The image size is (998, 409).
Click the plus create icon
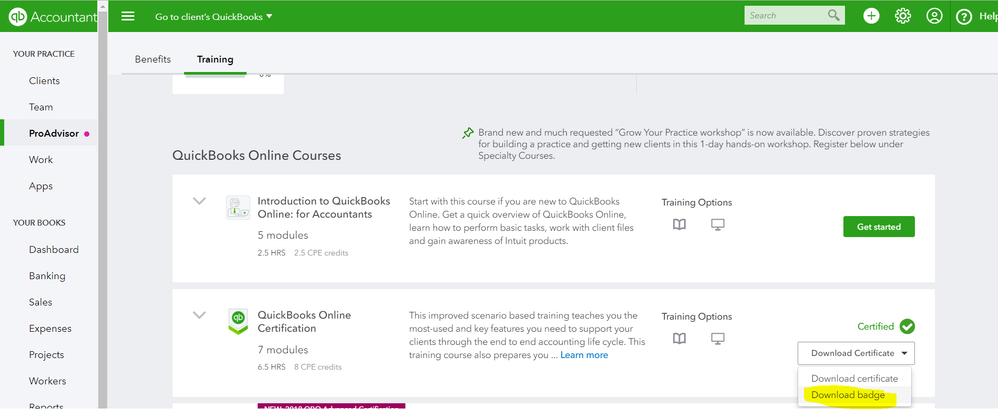tap(872, 16)
